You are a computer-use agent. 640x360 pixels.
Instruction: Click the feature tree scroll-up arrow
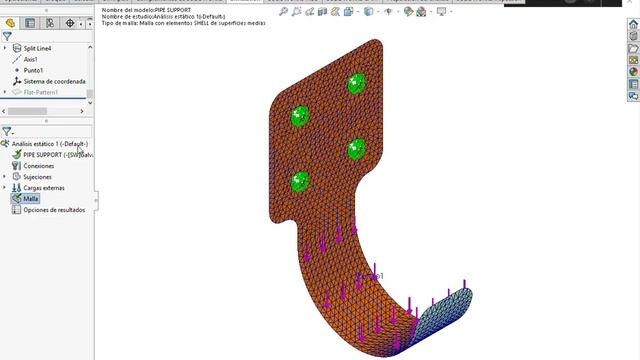[x=90, y=47]
